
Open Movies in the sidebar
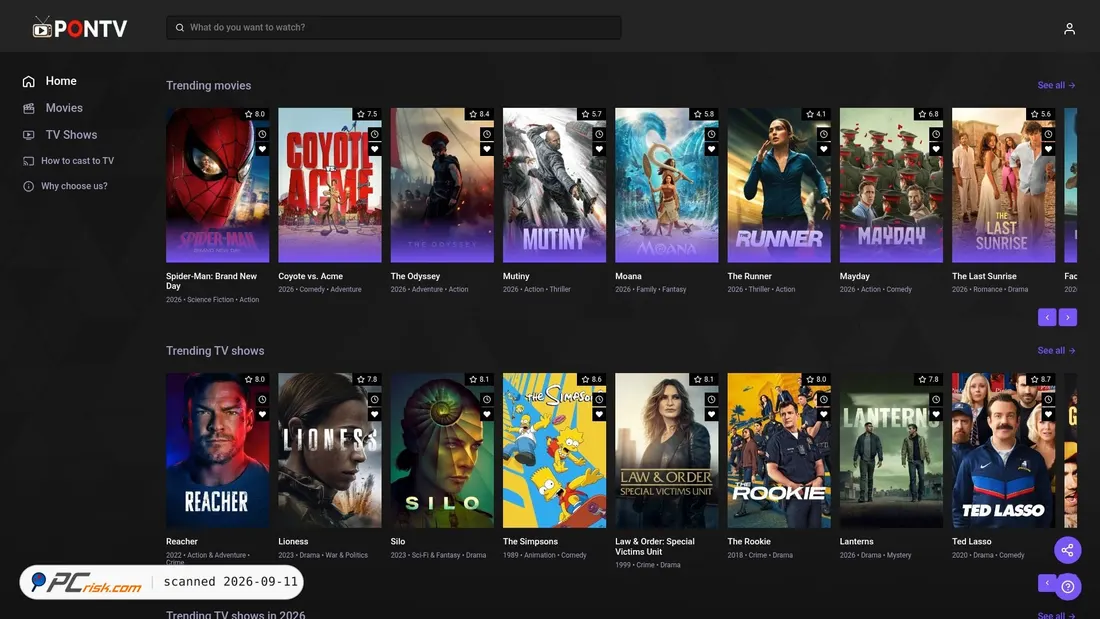(x=64, y=108)
